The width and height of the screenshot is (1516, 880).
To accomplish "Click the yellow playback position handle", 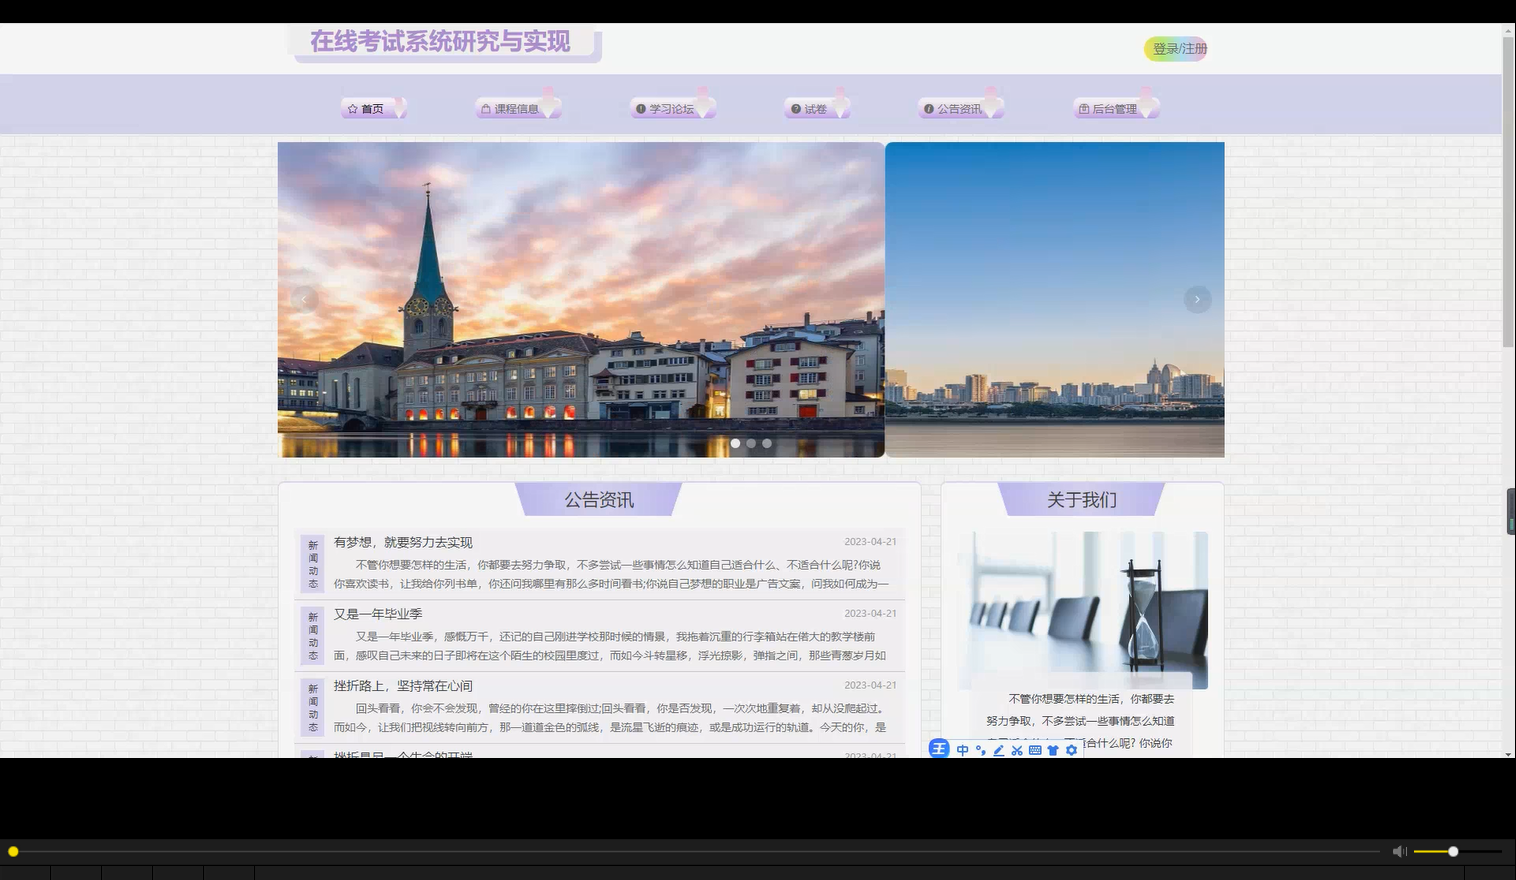I will click(13, 851).
